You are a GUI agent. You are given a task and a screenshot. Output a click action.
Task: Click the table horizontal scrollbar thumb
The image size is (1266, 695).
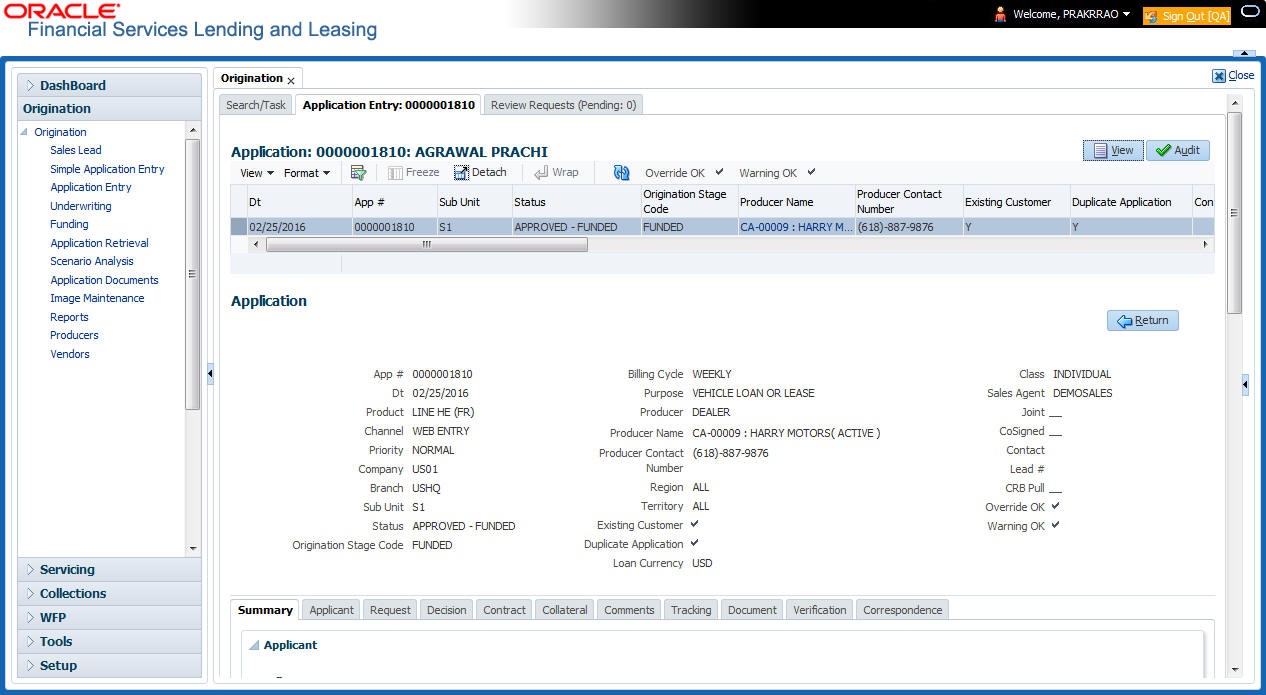[x=427, y=244]
